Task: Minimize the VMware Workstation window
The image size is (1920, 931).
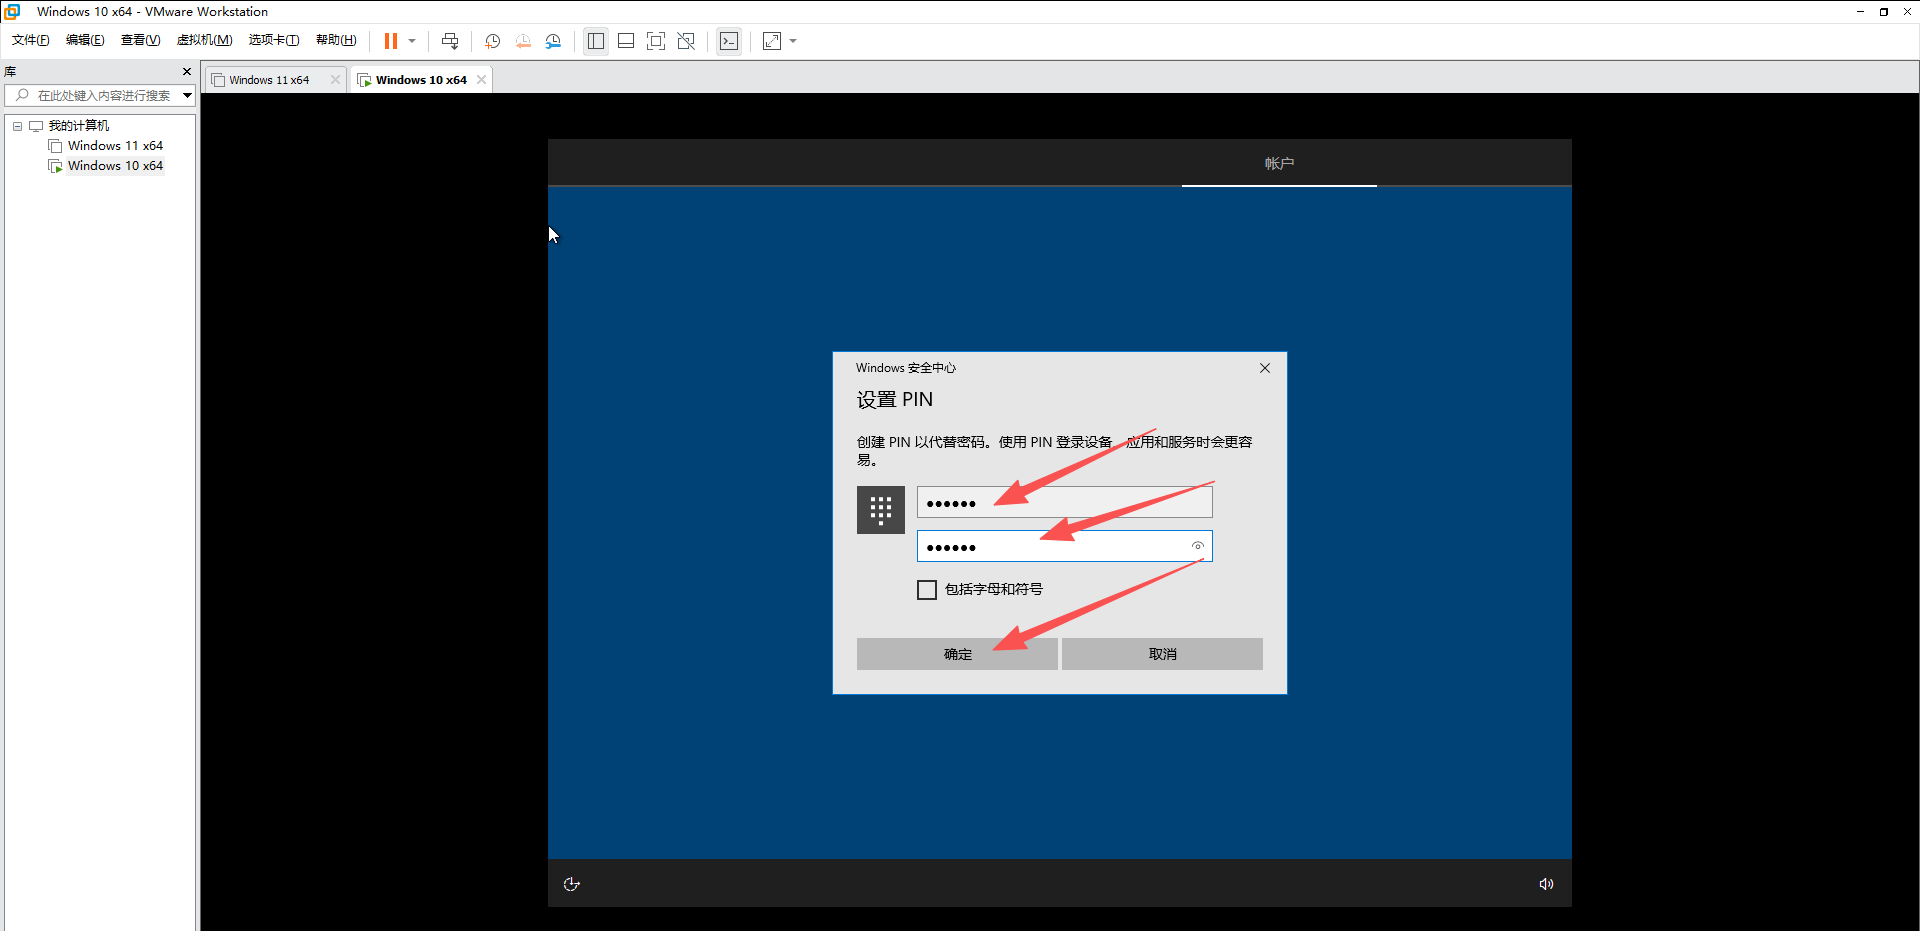Action: point(1860,12)
